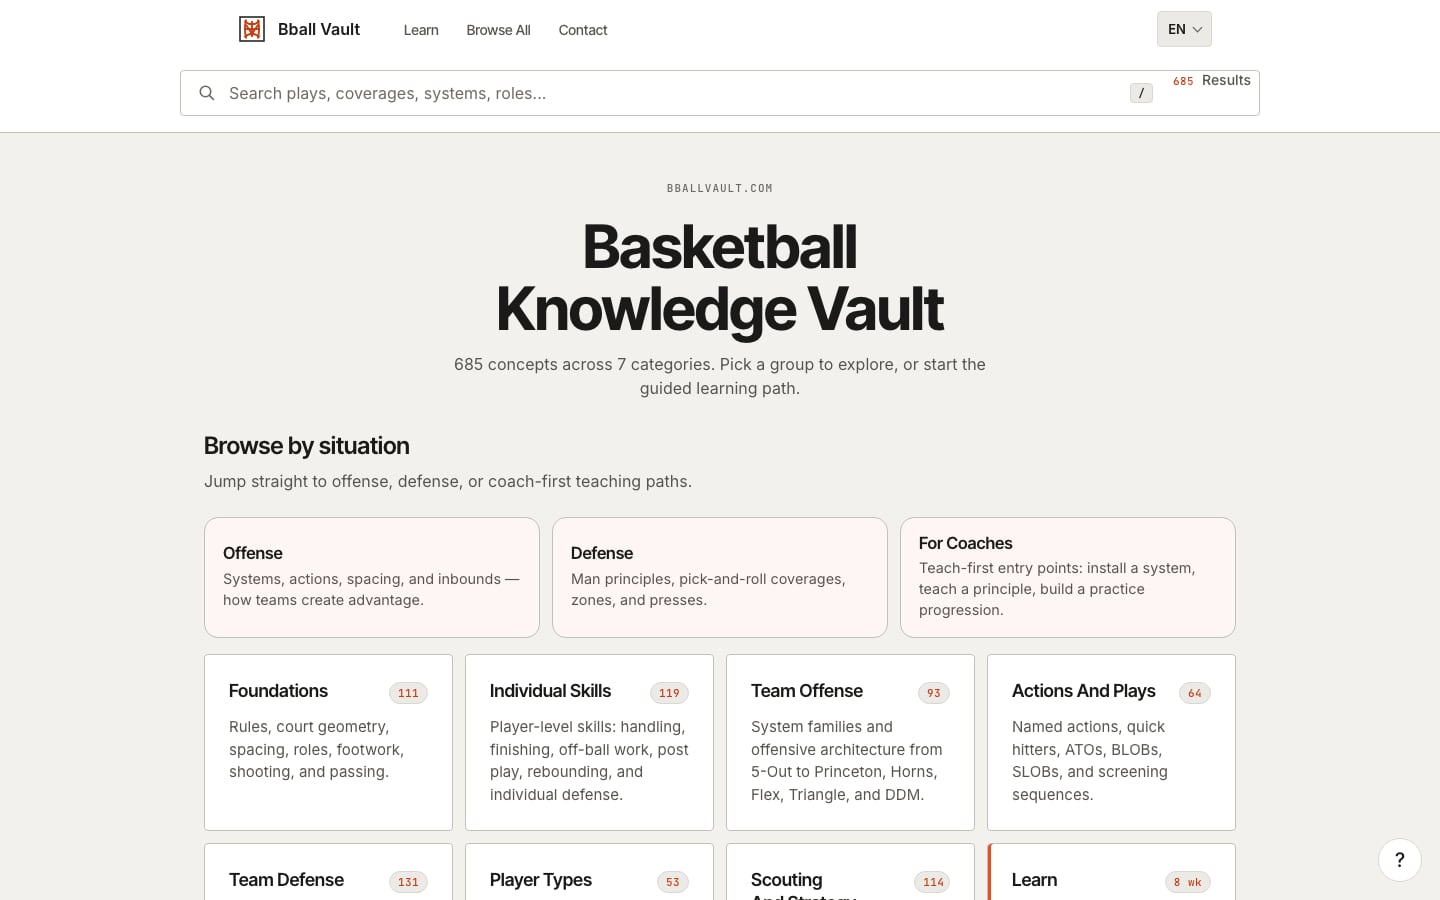Click the Bball Vault brand name
Image resolution: width=1440 pixels, height=900 pixels.
click(319, 29)
